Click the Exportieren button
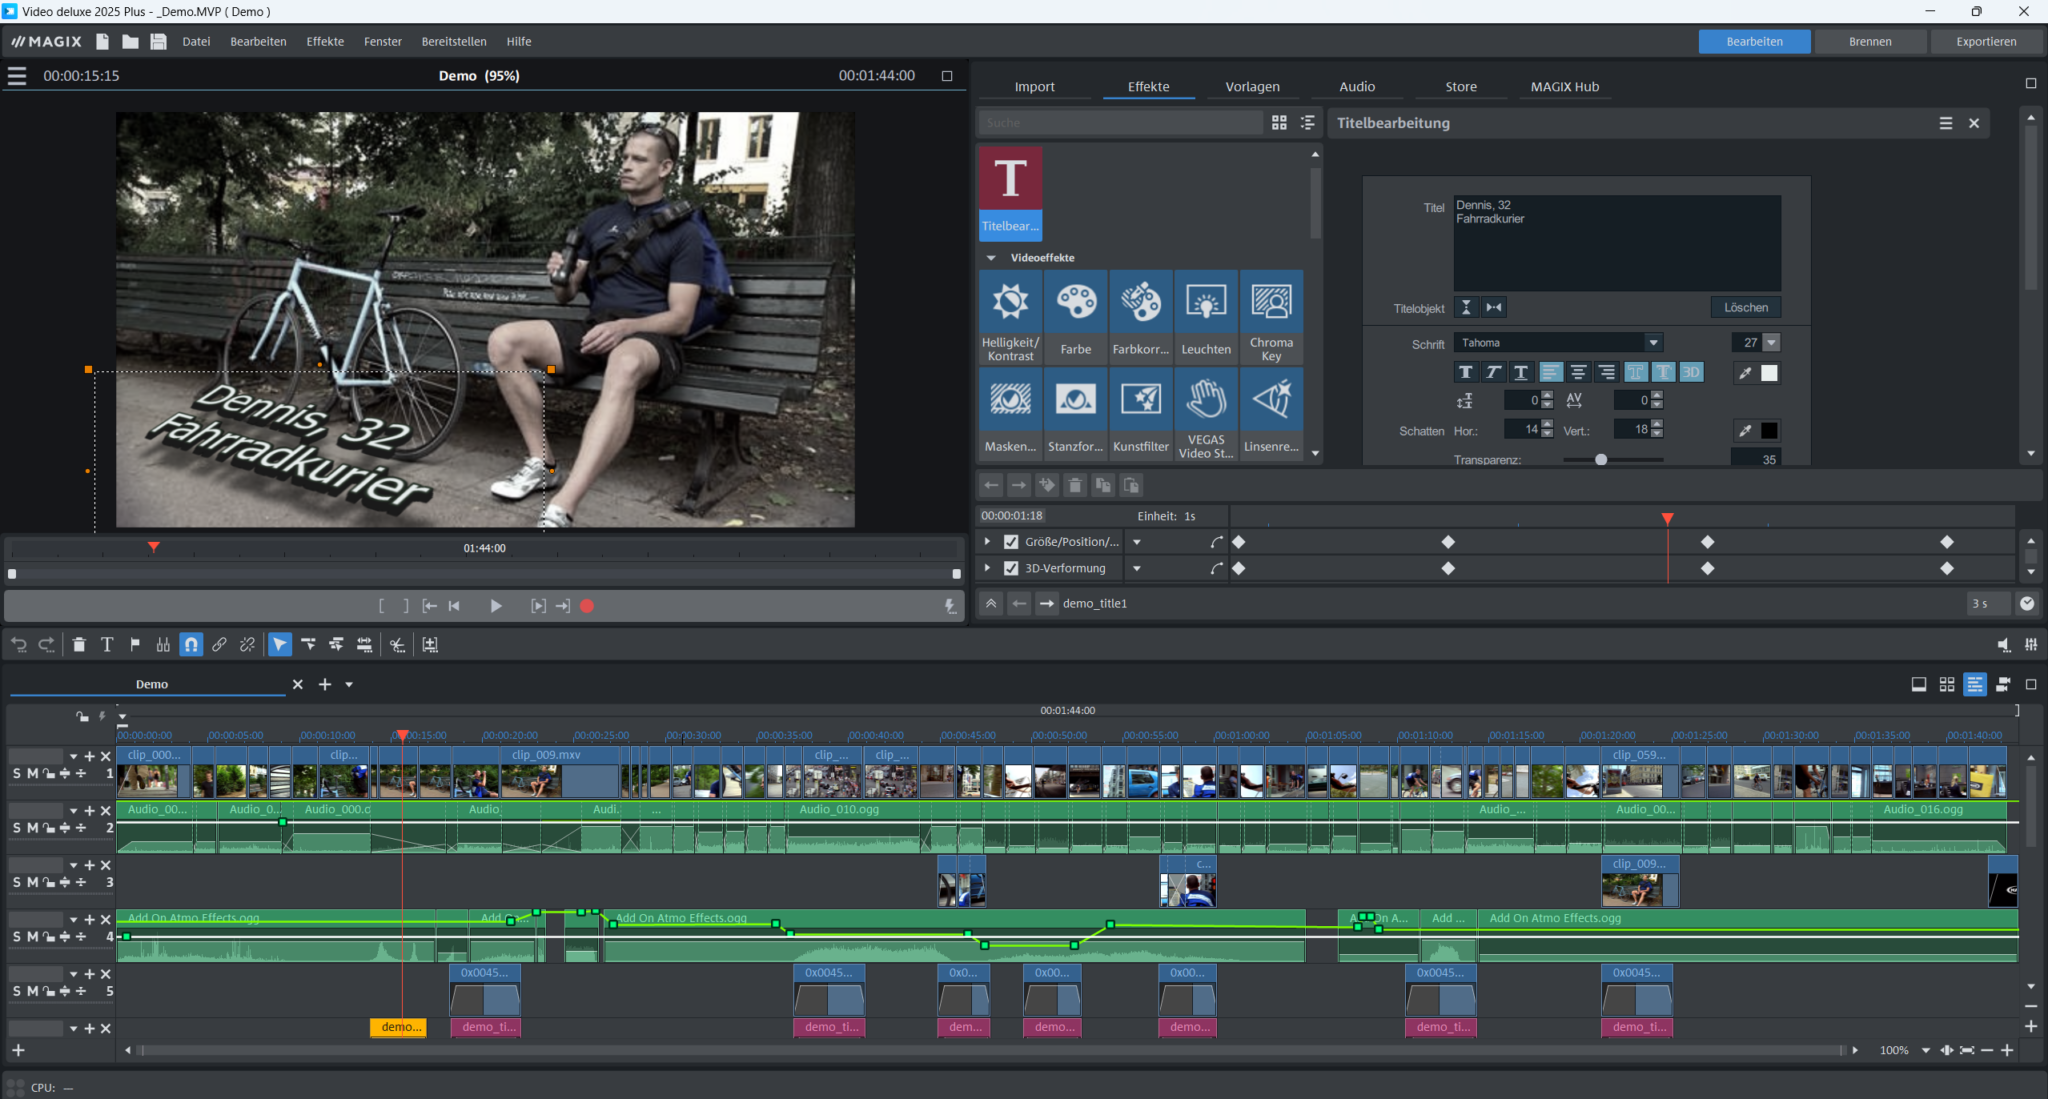This screenshot has height=1099, width=2048. 1986,41
